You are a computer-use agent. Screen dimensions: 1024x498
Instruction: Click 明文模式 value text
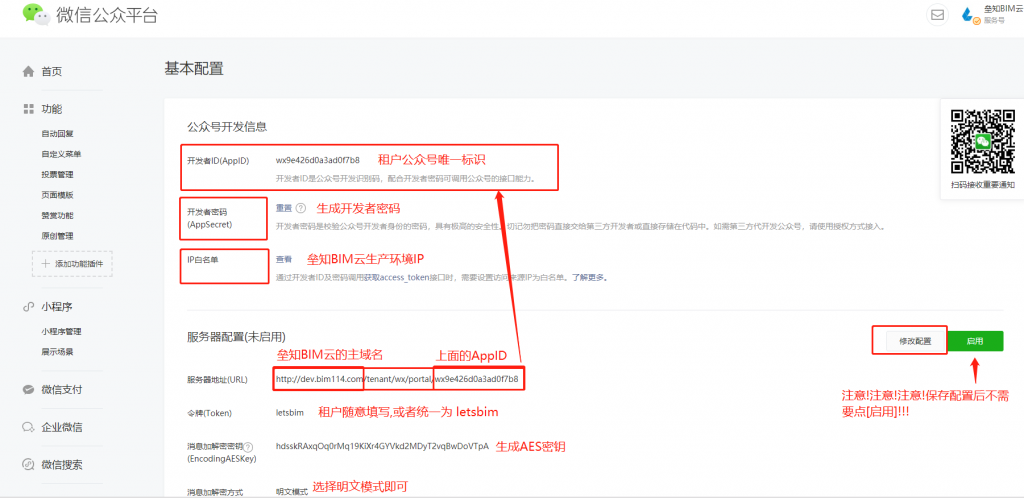pos(291,491)
